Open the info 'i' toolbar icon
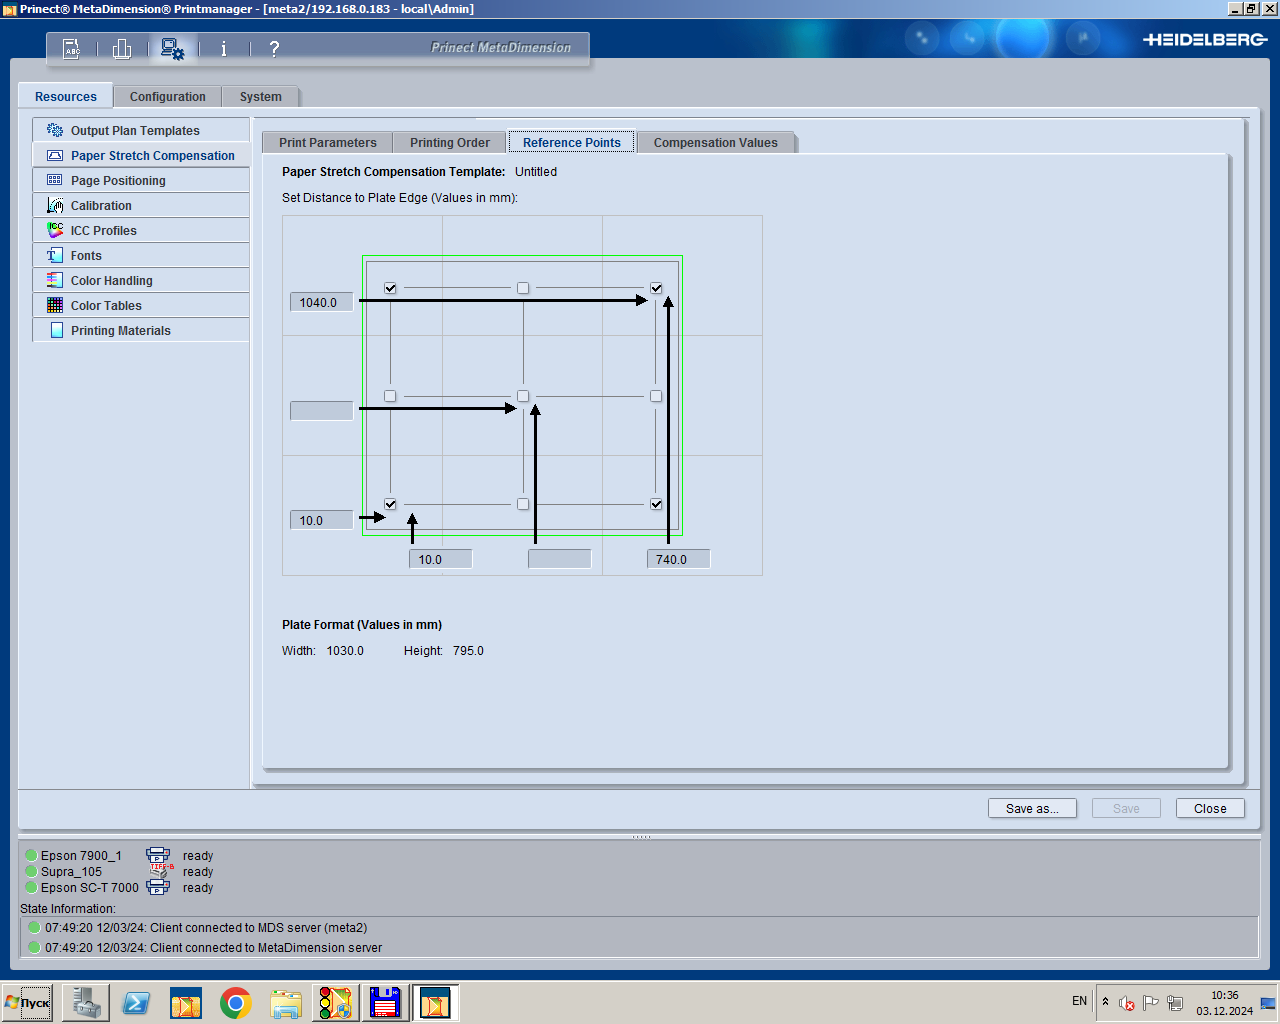Viewport: 1280px width, 1024px height. (223, 48)
